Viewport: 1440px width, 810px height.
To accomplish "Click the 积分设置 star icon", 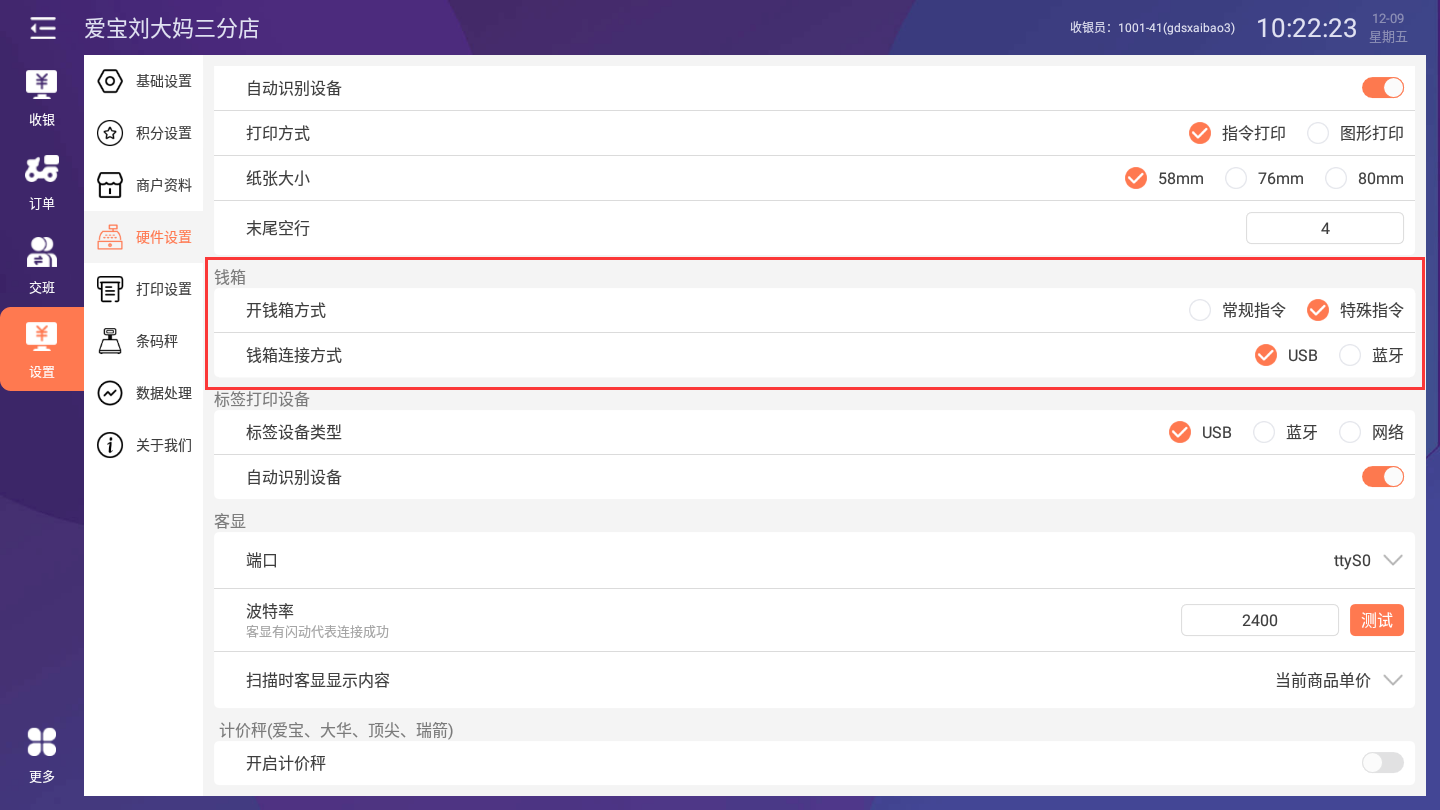I will click(x=110, y=133).
